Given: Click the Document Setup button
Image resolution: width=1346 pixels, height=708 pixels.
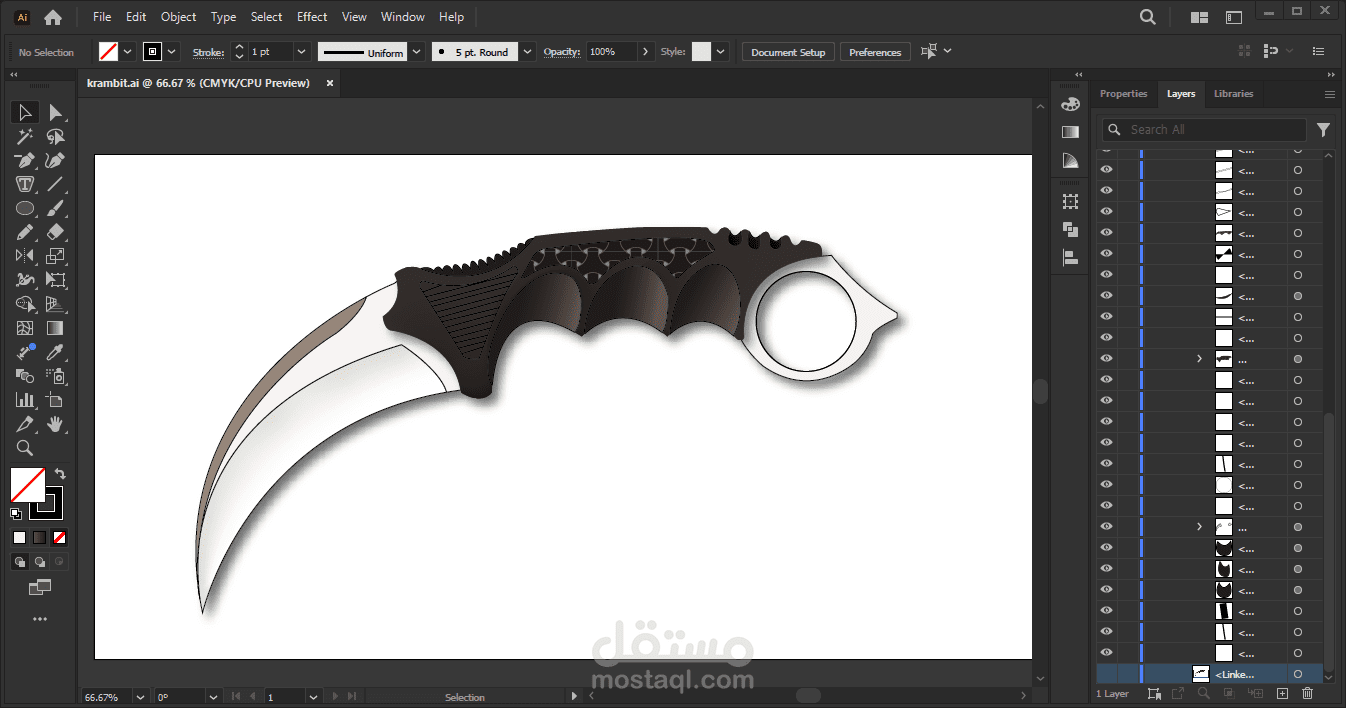Looking at the screenshot, I should coord(788,52).
